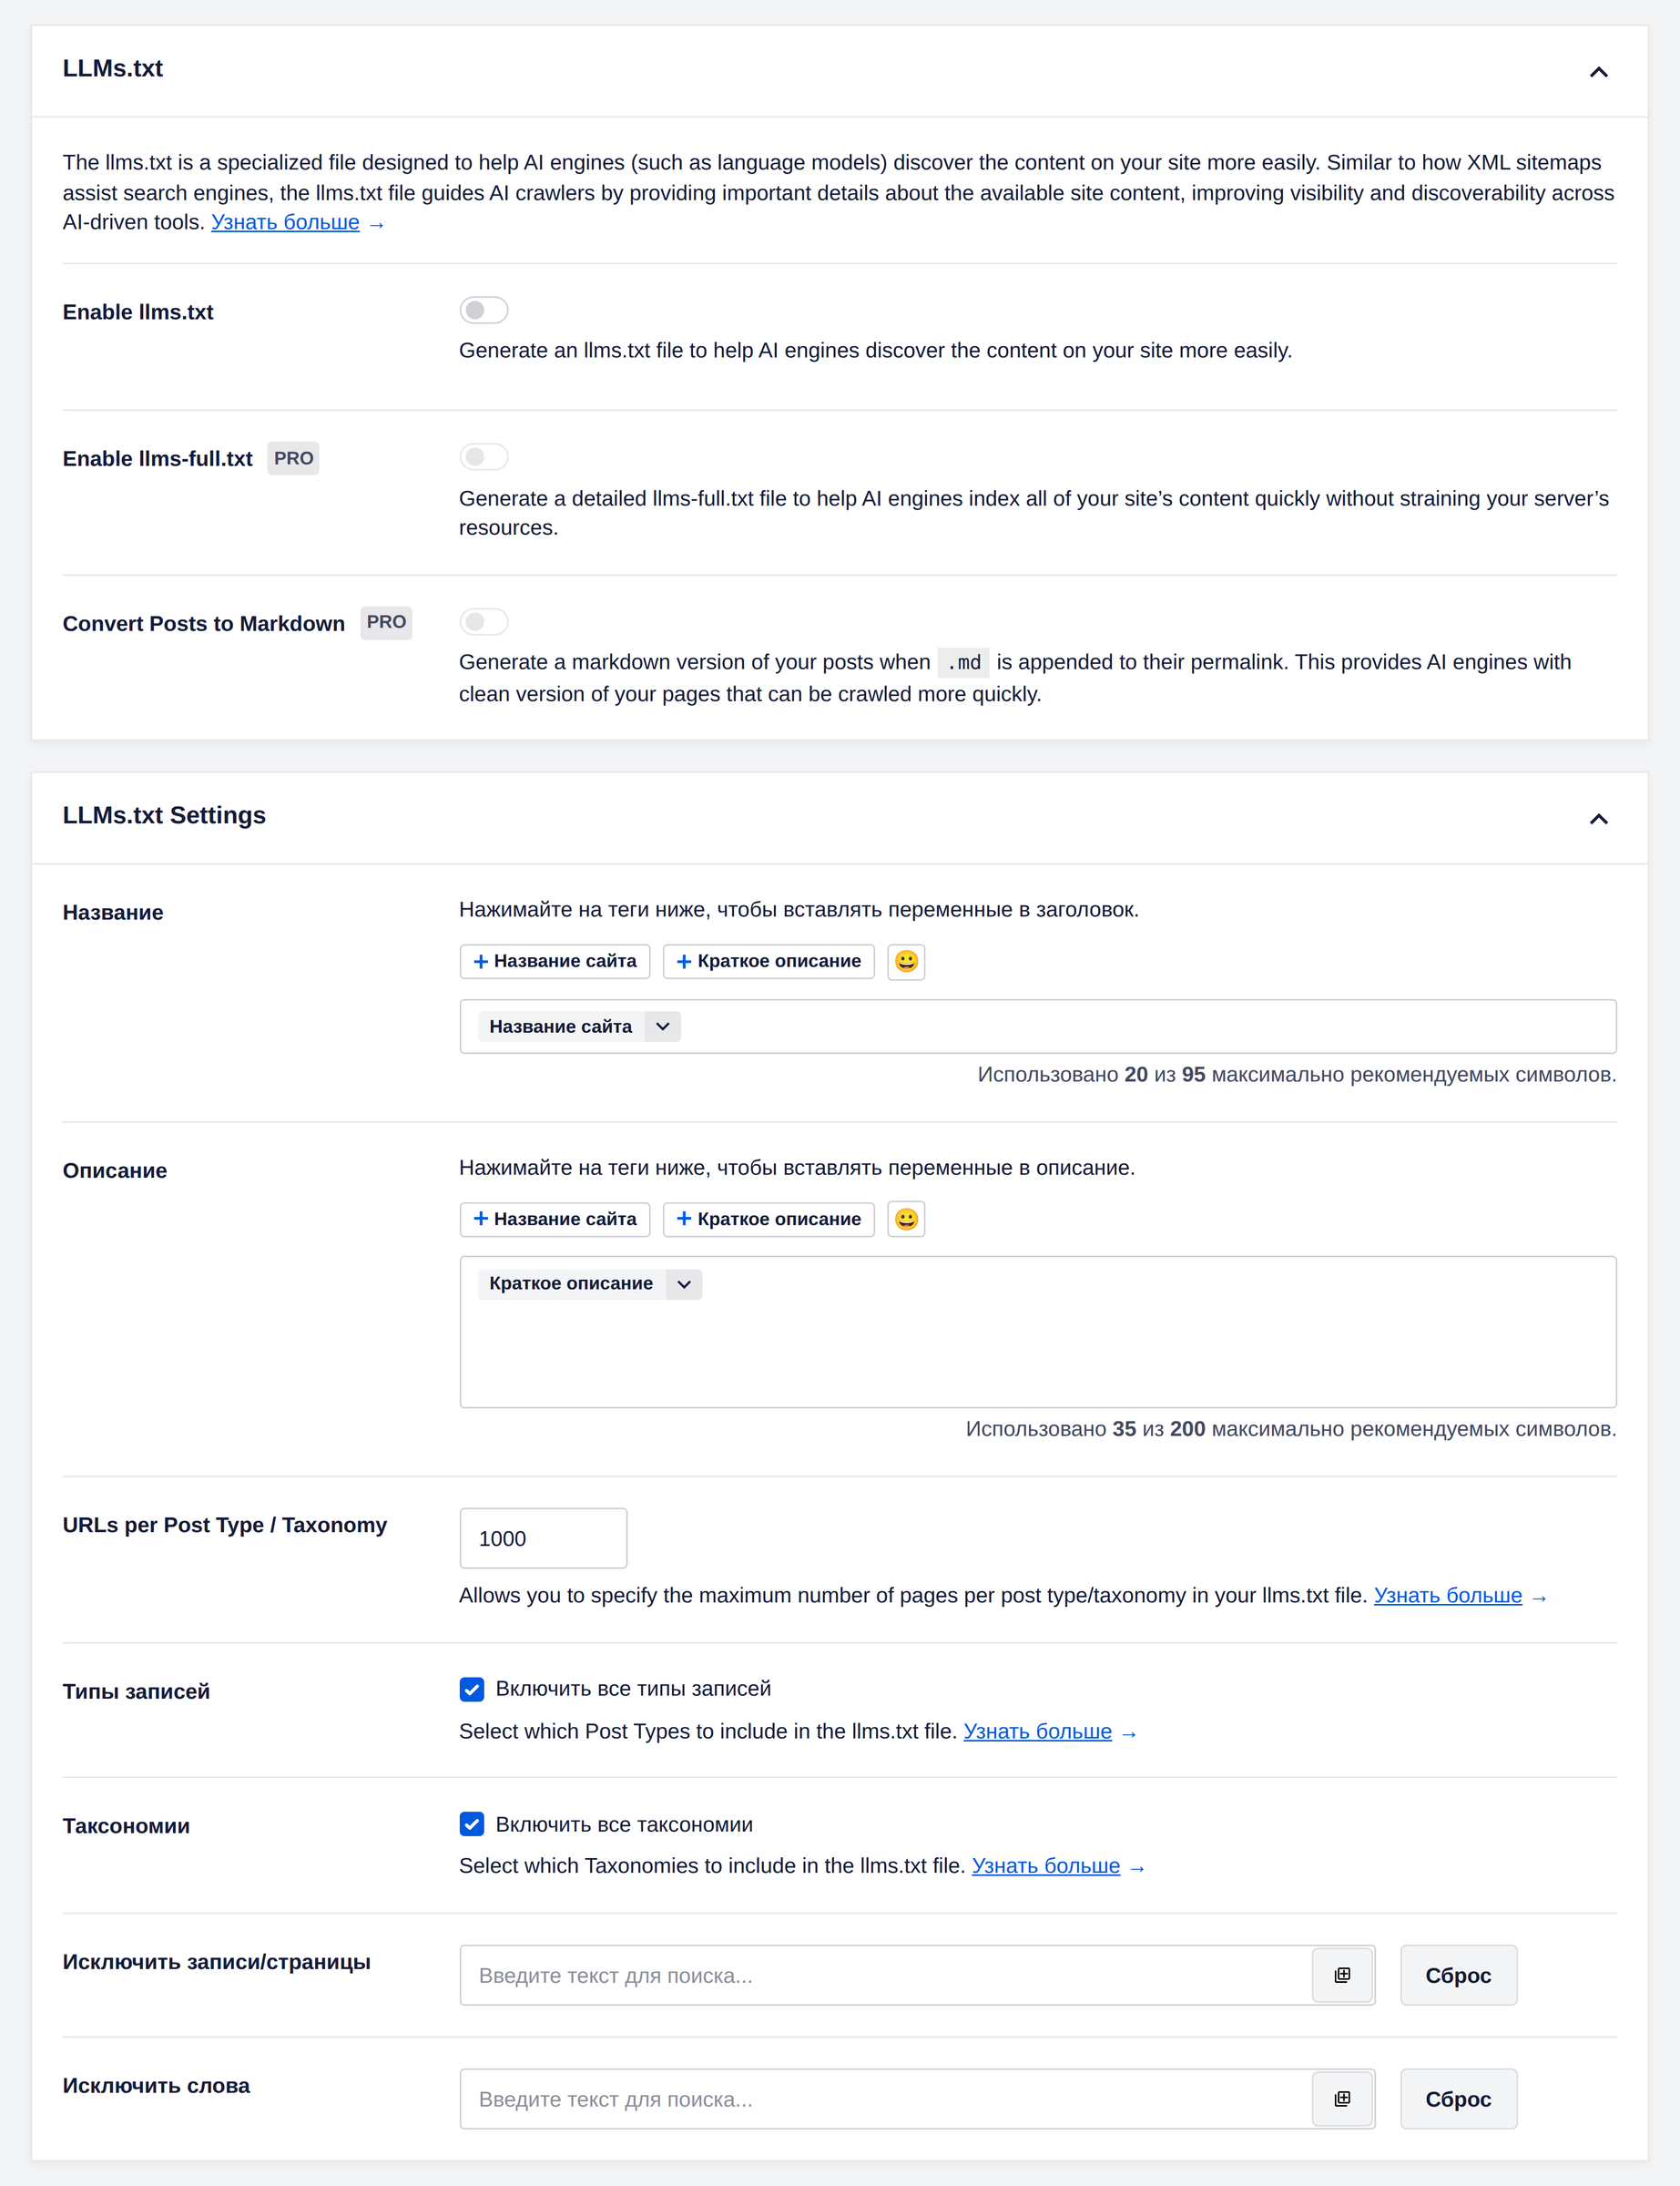The height and width of the screenshot is (2186, 1680).
Task: Open Краткое описание tag dropdown in description field
Action: pyautogui.click(x=684, y=1284)
